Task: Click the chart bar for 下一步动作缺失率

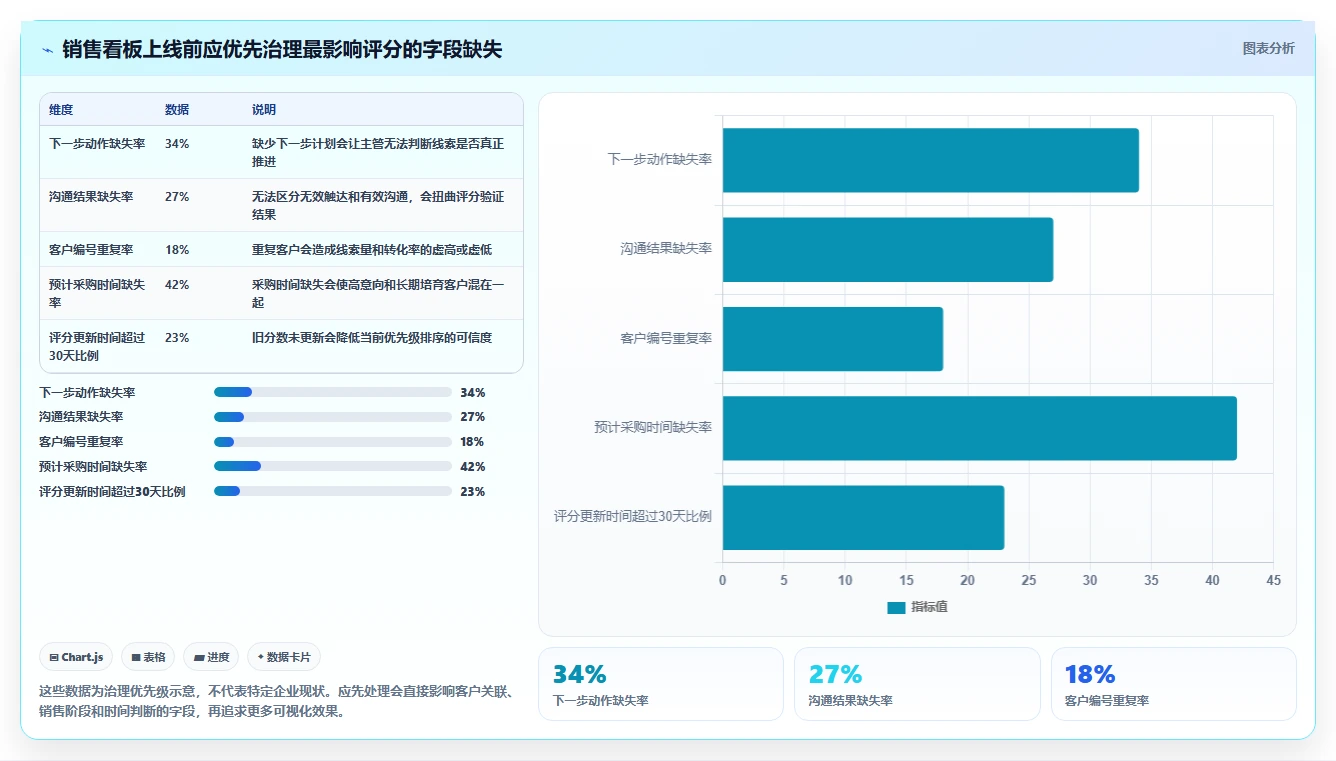Action: pyautogui.click(x=930, y=160)
